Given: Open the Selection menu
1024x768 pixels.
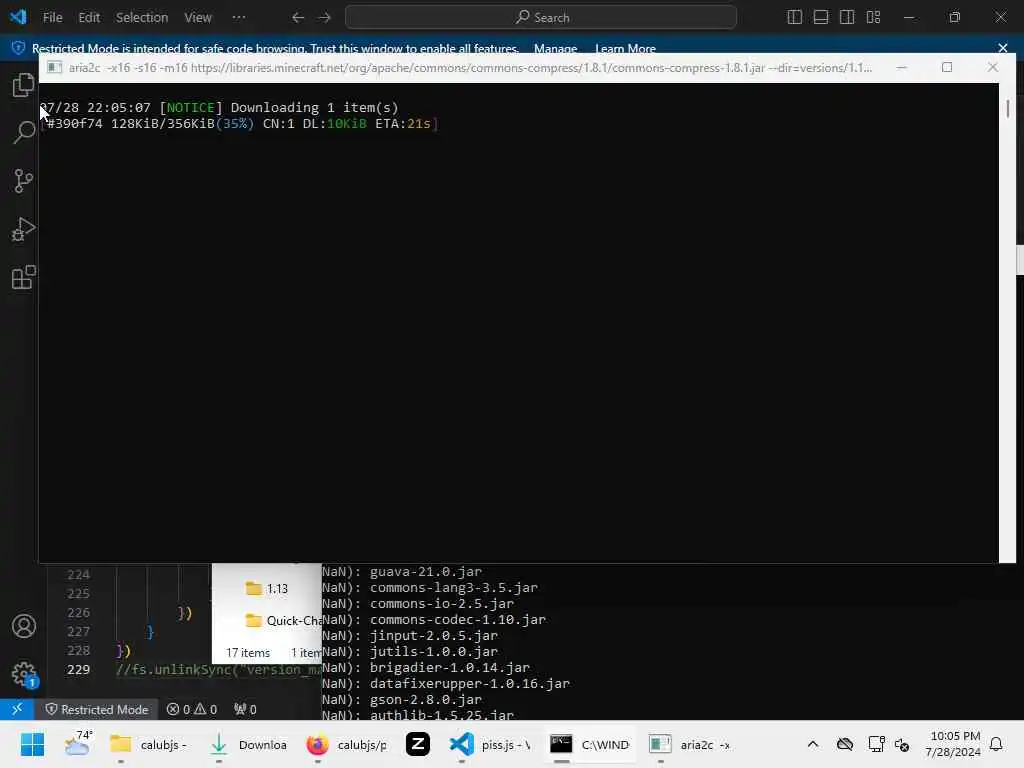Looking at the screenshot, I should pyautogui.click(x=142, y=18).
